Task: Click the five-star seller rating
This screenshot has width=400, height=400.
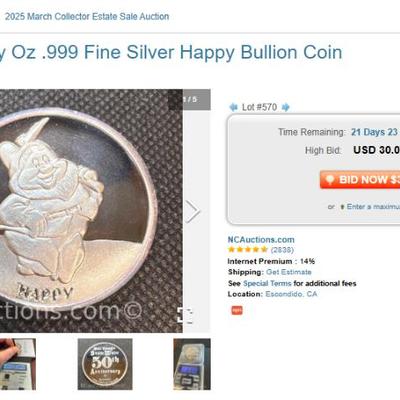Action: click(248, 250)
